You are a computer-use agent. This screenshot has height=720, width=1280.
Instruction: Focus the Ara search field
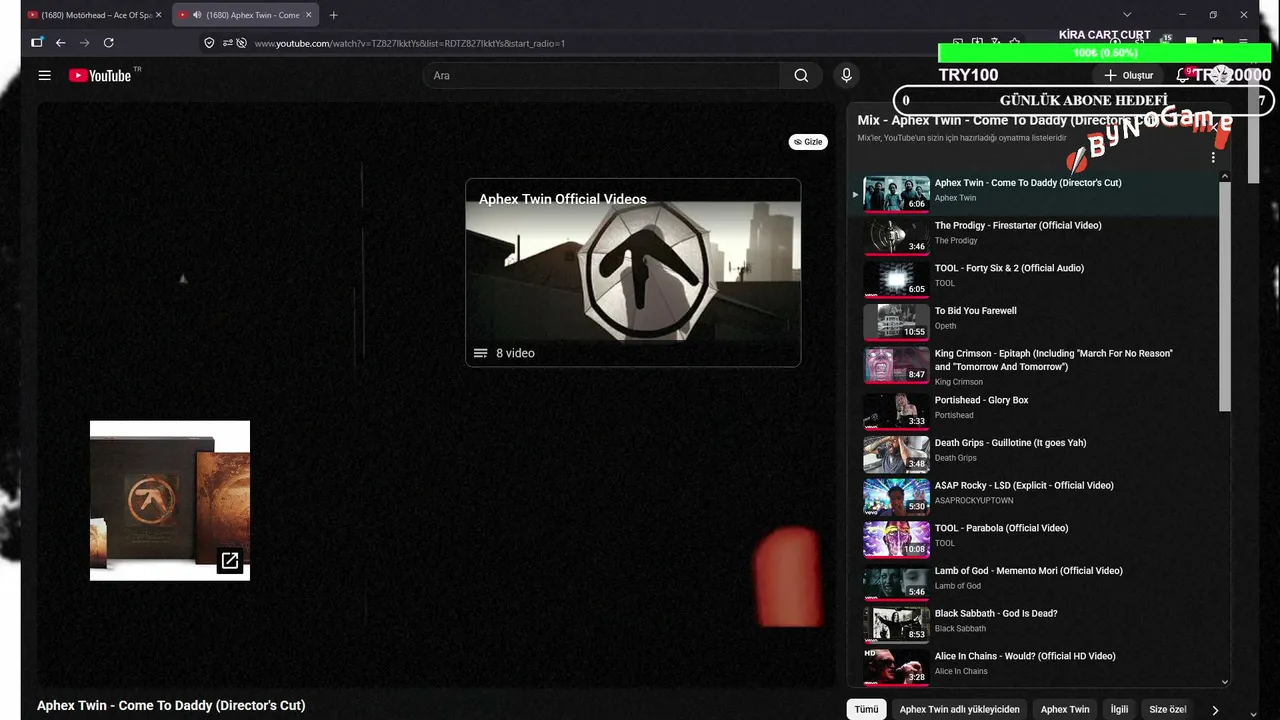[602, 75]
